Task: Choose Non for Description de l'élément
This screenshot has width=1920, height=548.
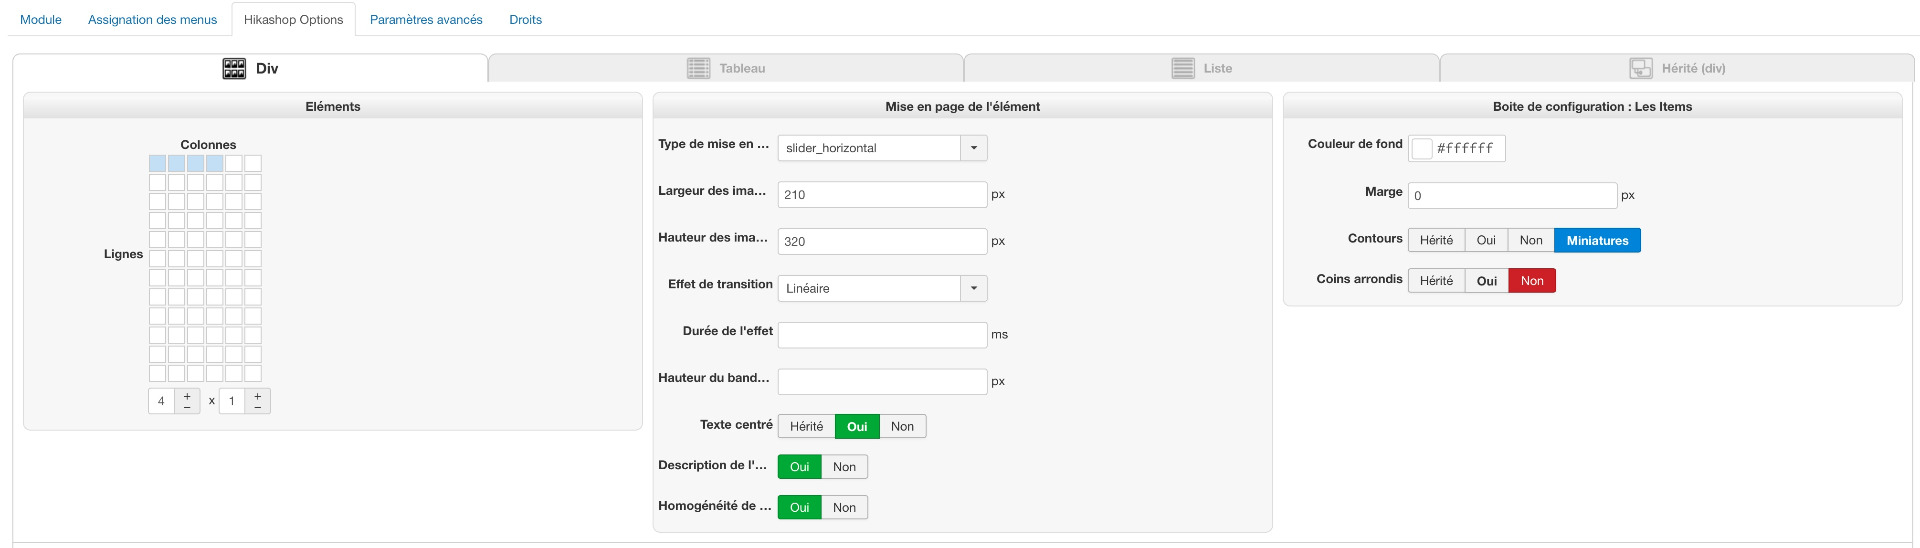Action: 844,467
